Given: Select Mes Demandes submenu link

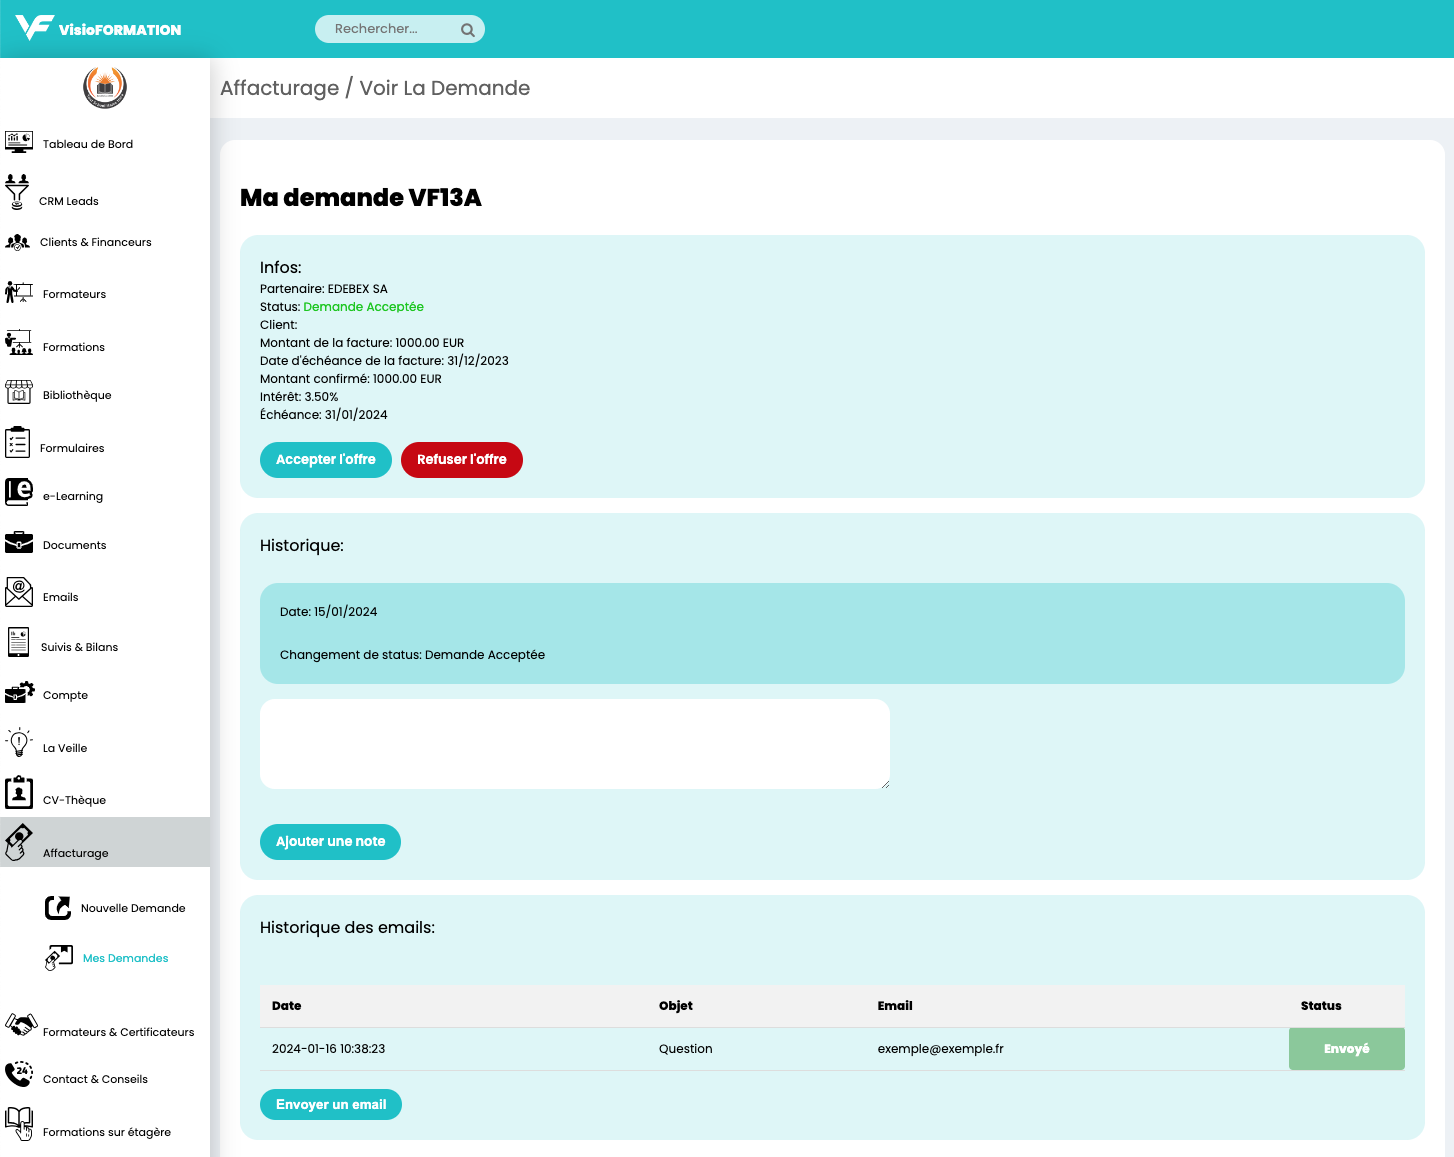Looking at the screenshot, I should (126, 958).
